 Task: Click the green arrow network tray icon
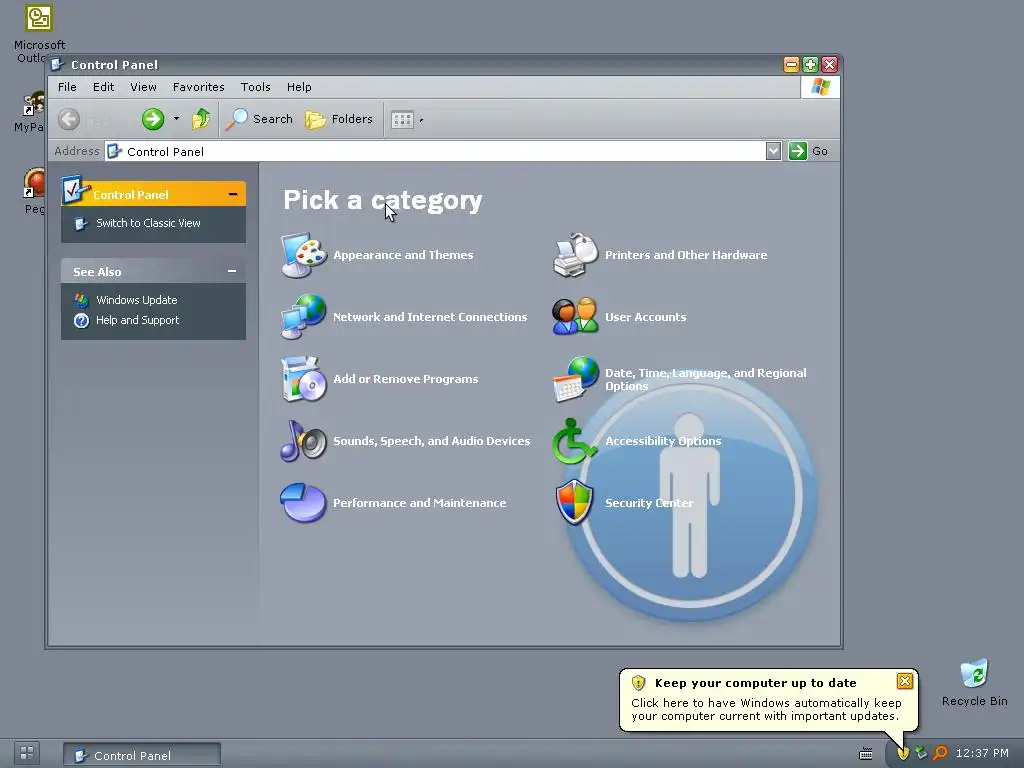click(921, 753)
